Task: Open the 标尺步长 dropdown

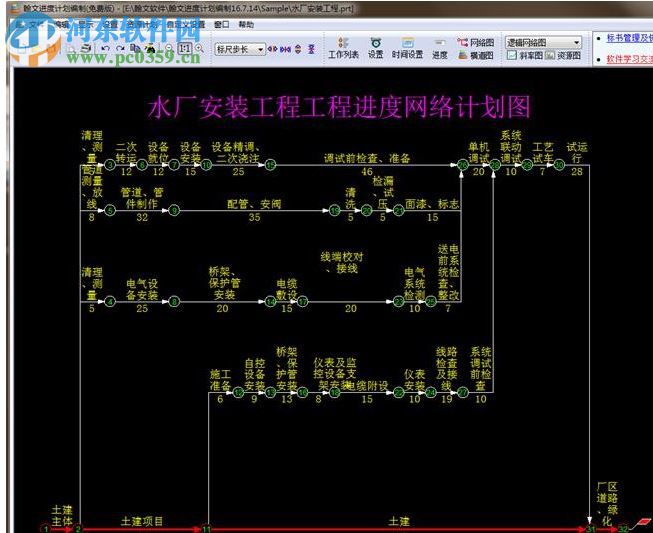Action: coord(240,49)
